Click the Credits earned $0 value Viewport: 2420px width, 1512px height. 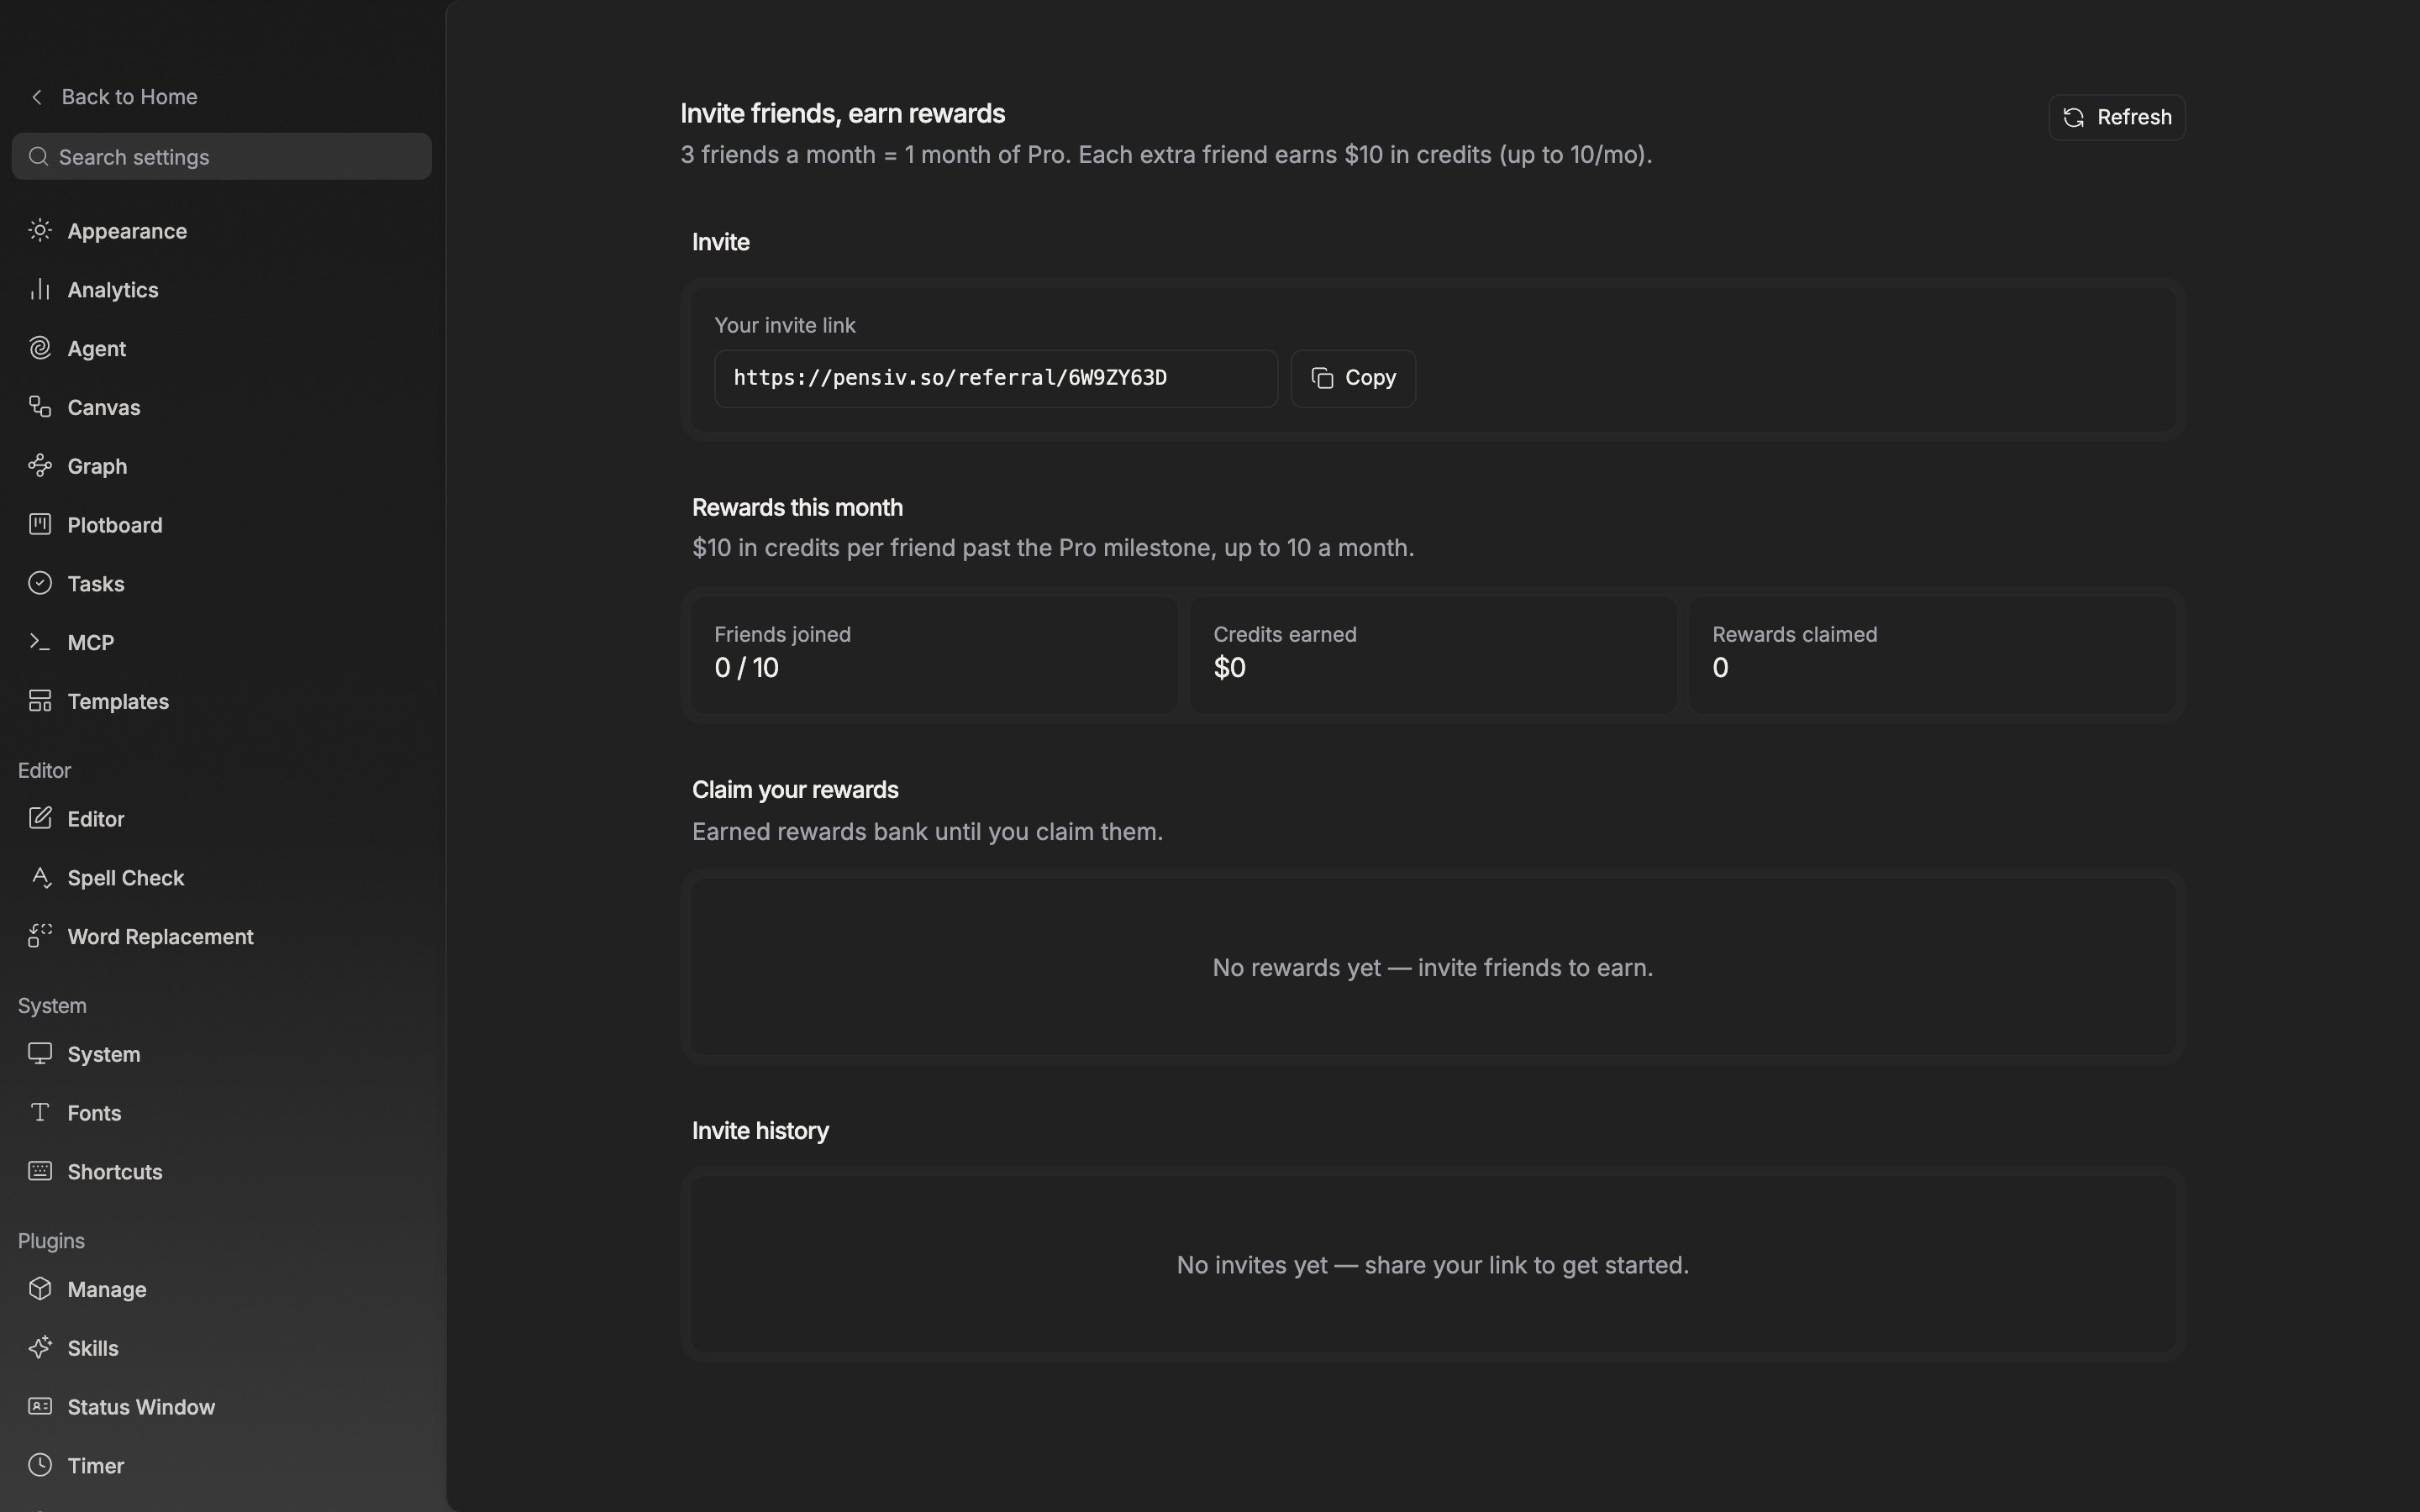click(1229, 668)
